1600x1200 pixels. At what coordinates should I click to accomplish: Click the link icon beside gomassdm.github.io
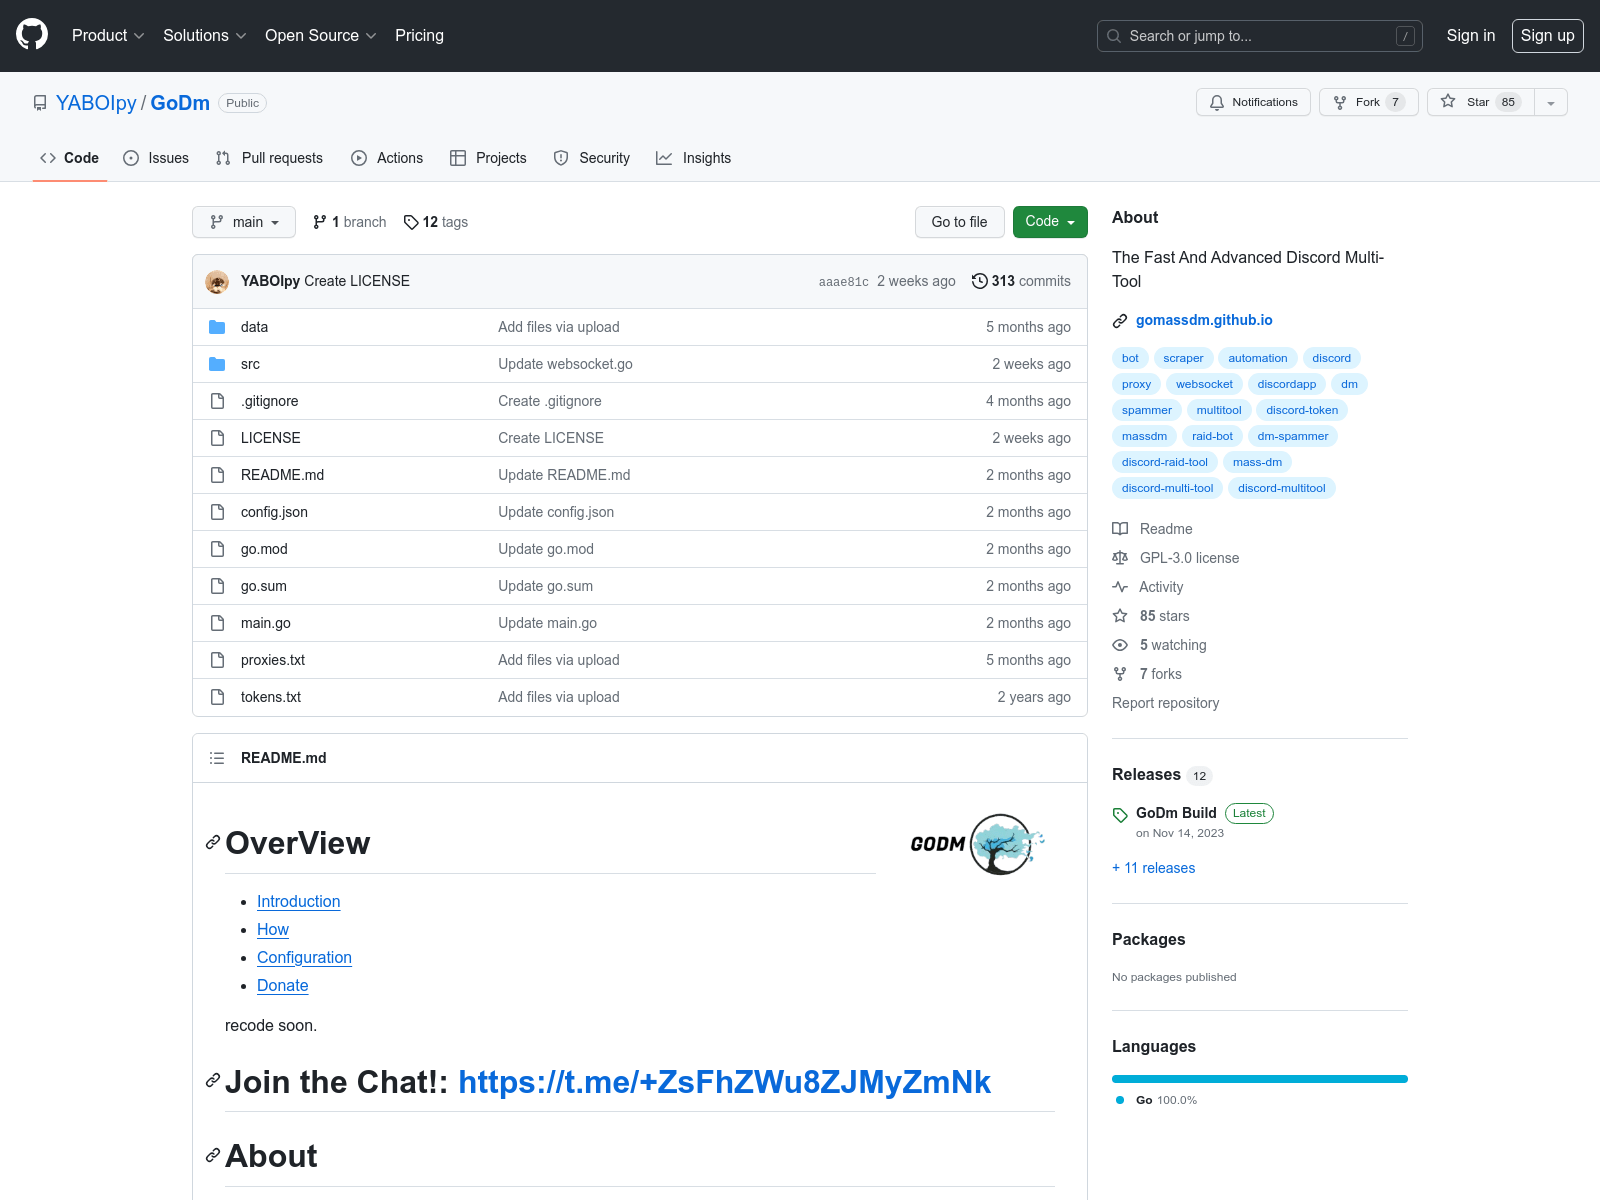click(1120, 321)
